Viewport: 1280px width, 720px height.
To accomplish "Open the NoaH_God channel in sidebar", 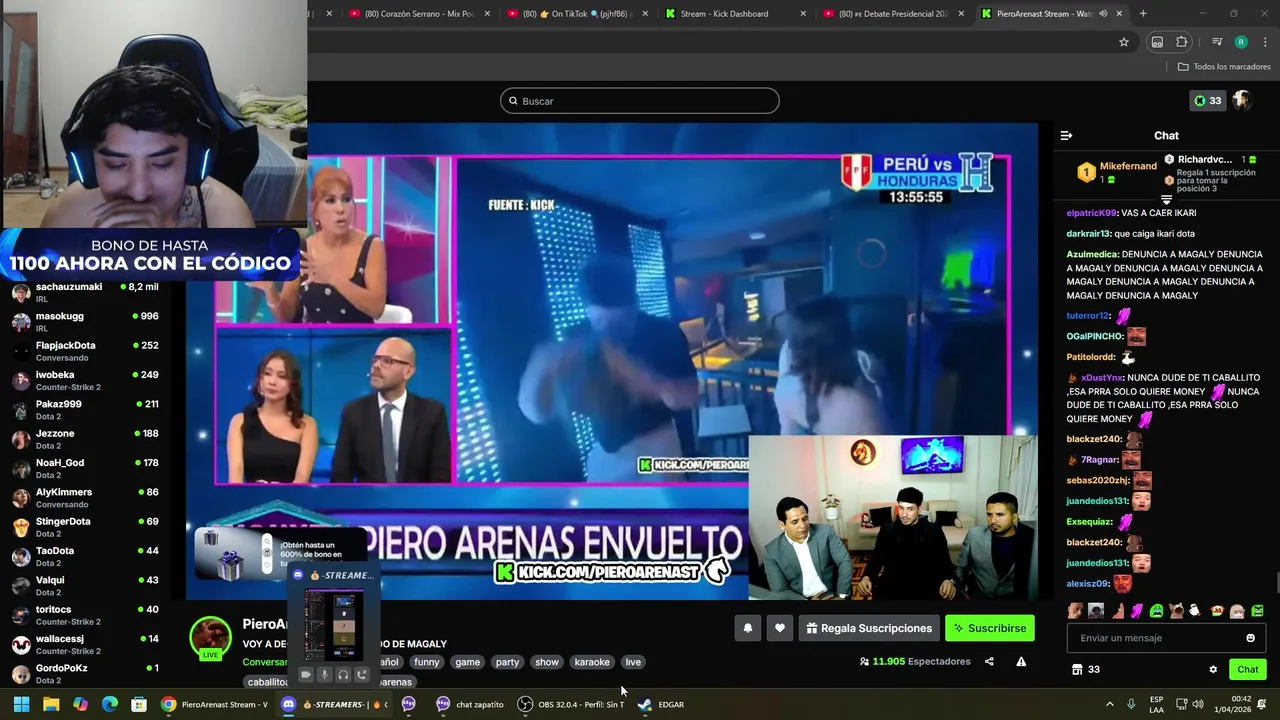I will point(85,468).
